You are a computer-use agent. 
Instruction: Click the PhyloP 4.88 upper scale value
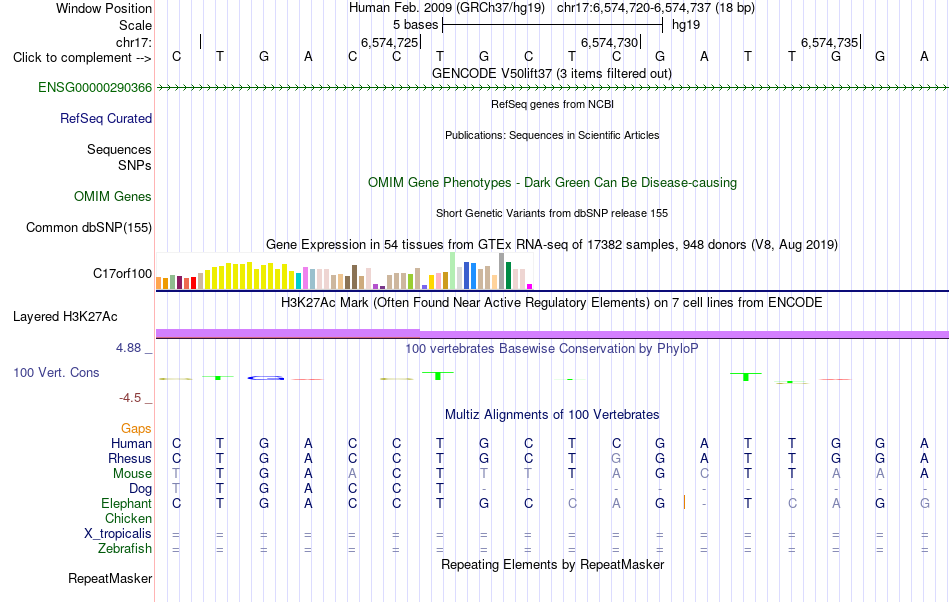(128, 348)
